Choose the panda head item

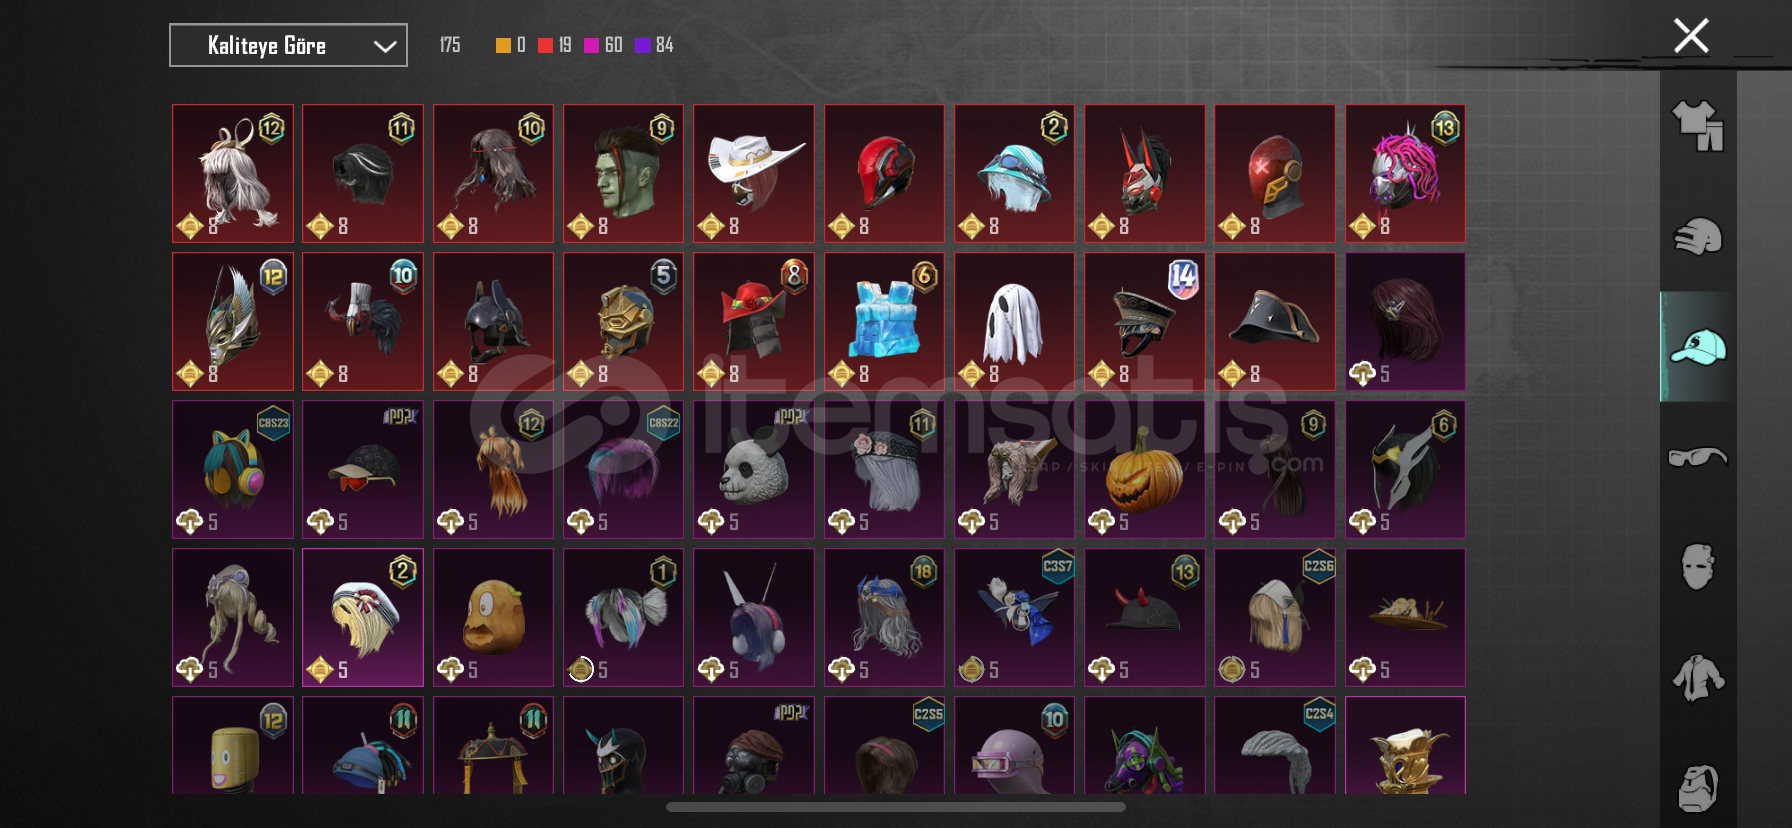click(754, 469)
